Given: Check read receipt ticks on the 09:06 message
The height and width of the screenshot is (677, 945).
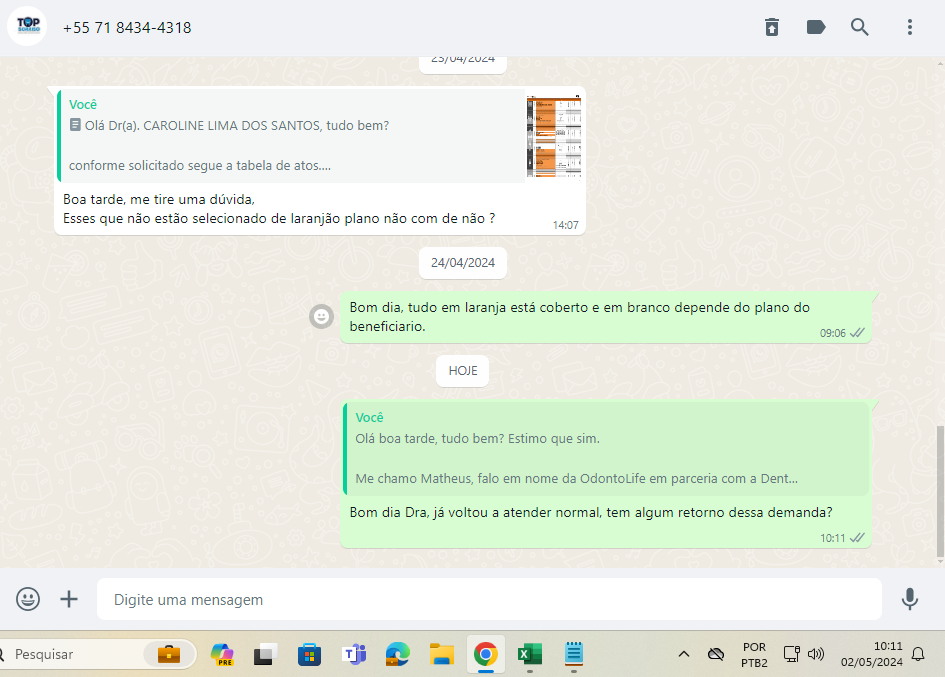Looking at the screenshot, I should click(x=857, y=333).
